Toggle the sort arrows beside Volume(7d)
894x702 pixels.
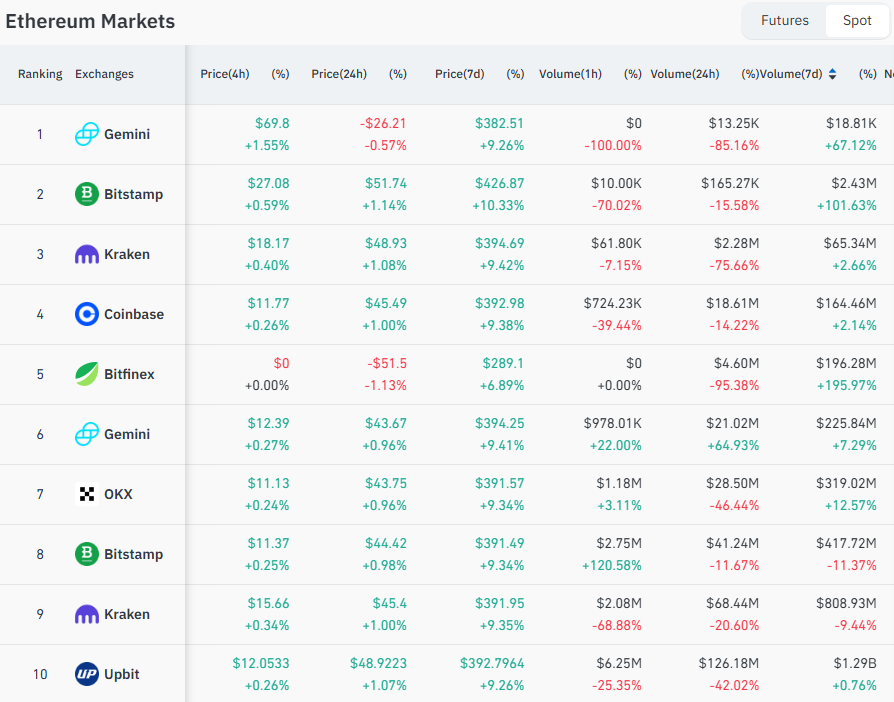pyautogui.click(x=833, y=74)
